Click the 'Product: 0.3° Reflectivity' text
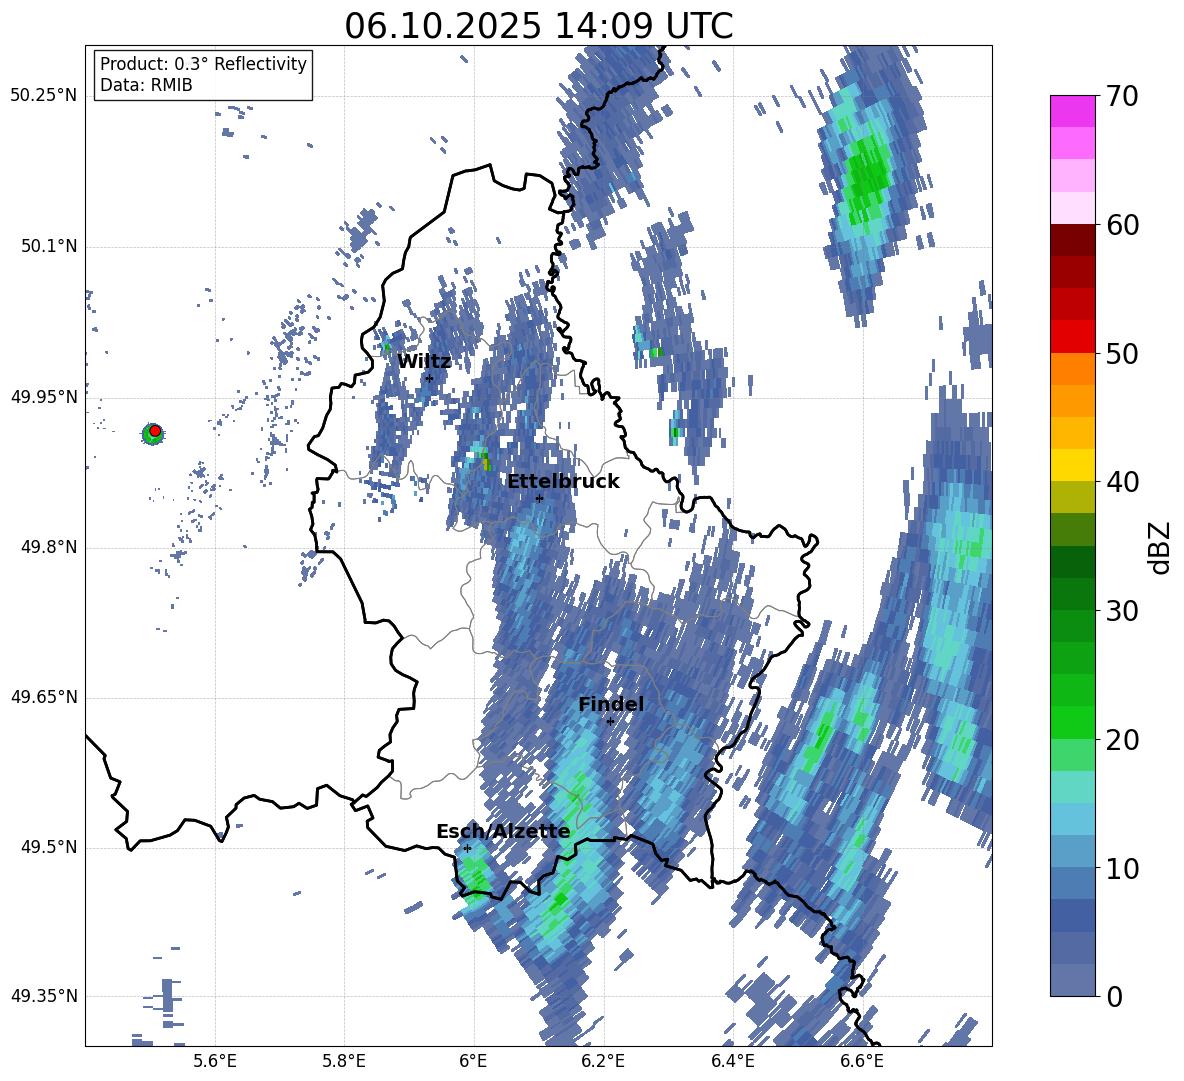Viewport: 1184px width, 1081px height. (x=203, y=64)
